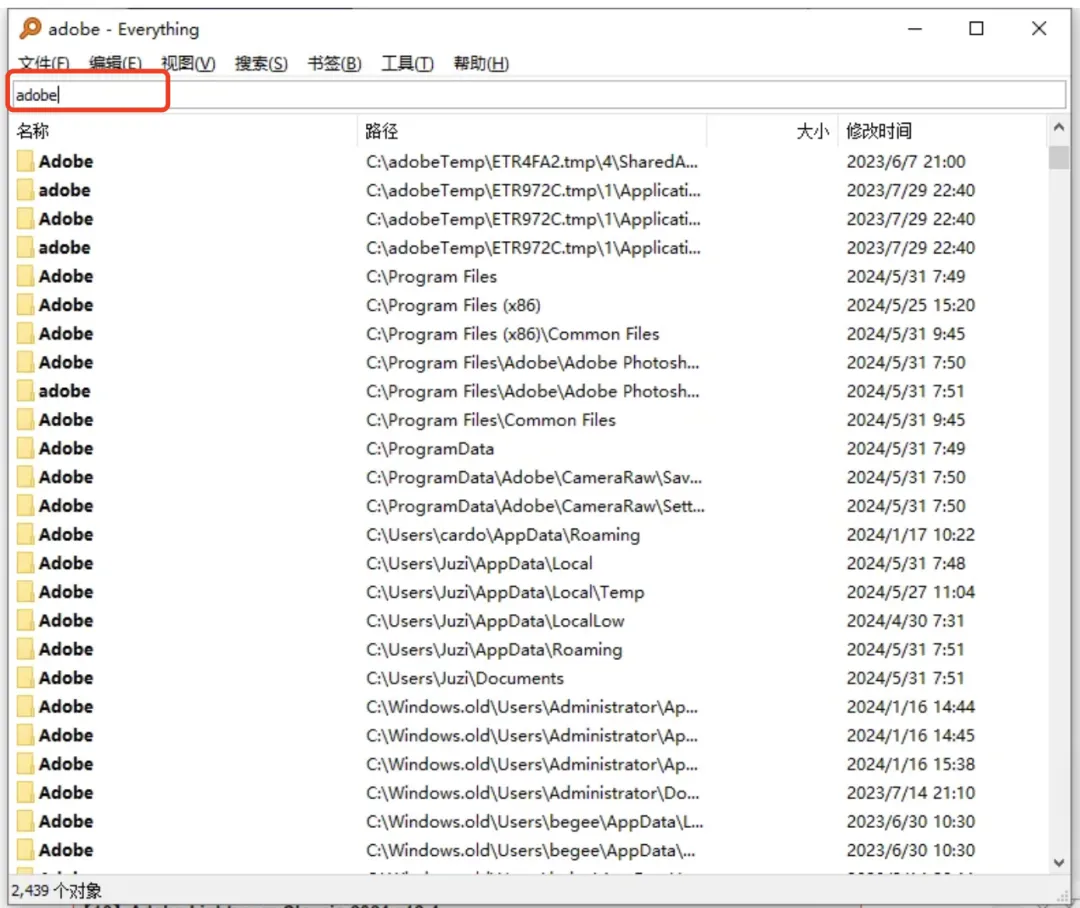The width and height of the screenshot is (1080, 908).
Task: Click folder icon of Adobe dated 2024/1/16 14:44
Action: point(25,707)
